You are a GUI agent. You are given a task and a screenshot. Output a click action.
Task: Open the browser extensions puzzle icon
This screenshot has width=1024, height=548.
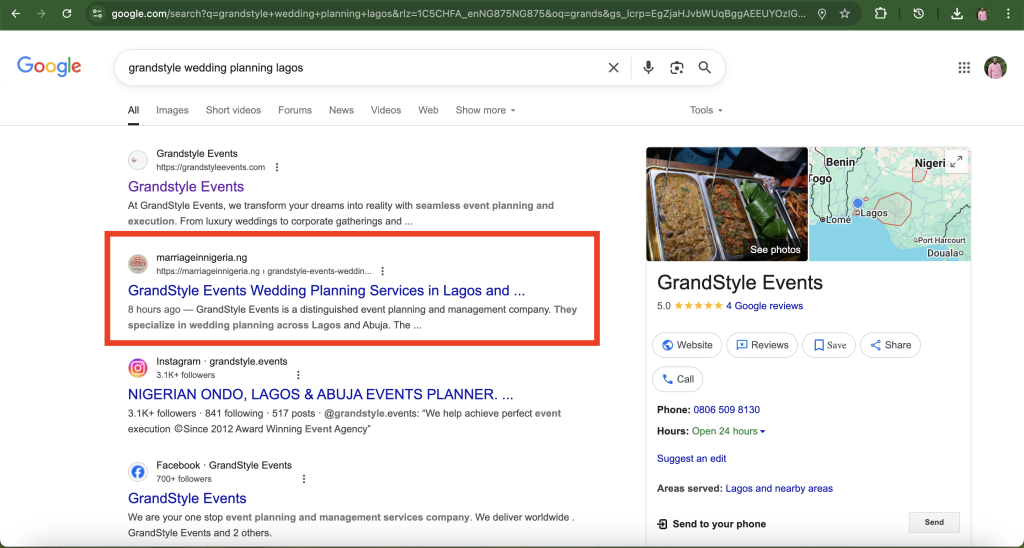coord(880,14)
